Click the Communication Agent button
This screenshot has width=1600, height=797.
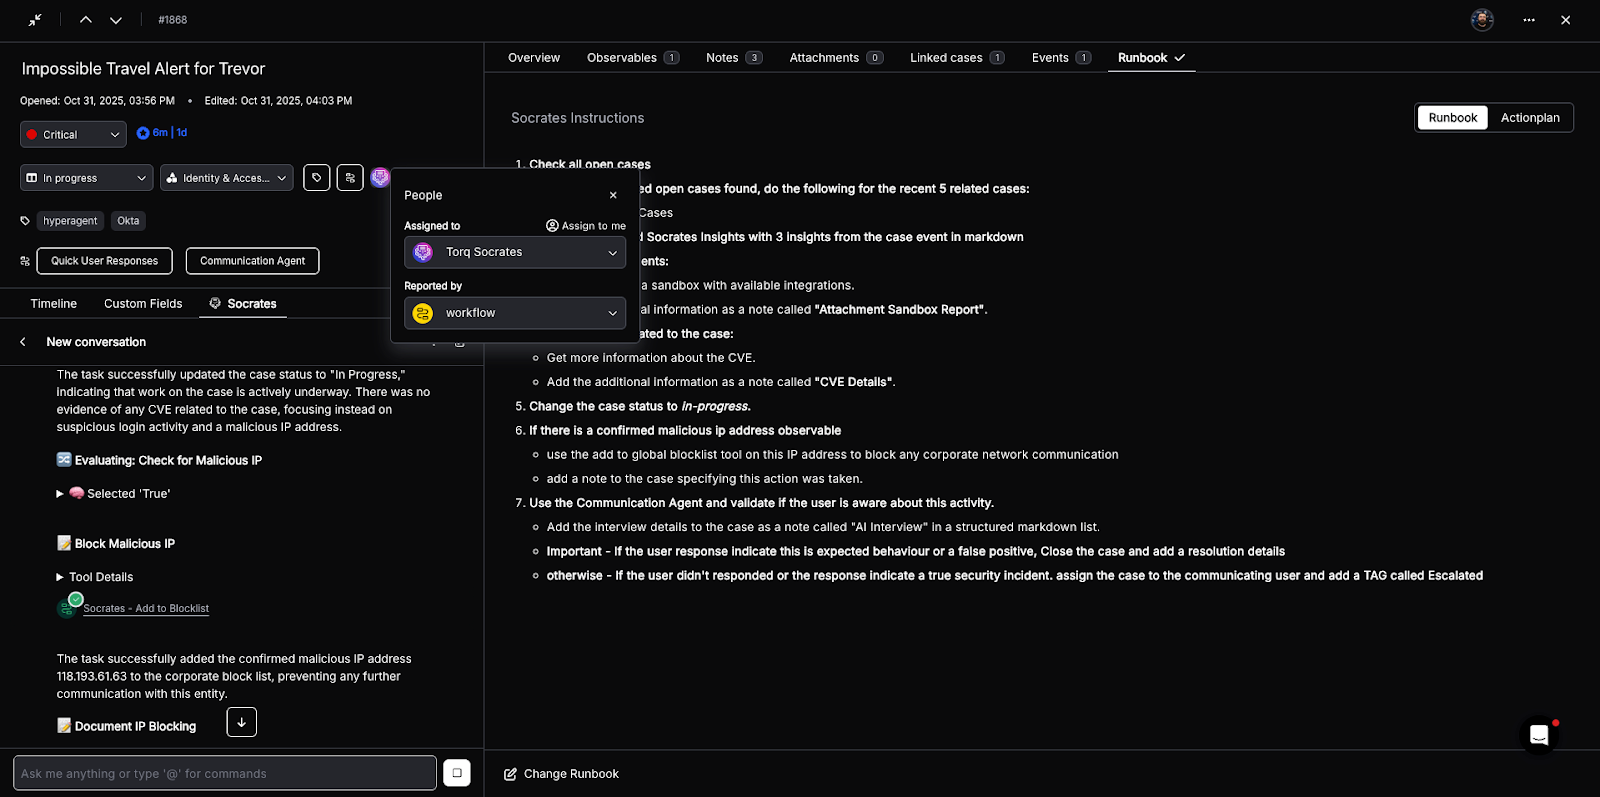pos(252,261)
